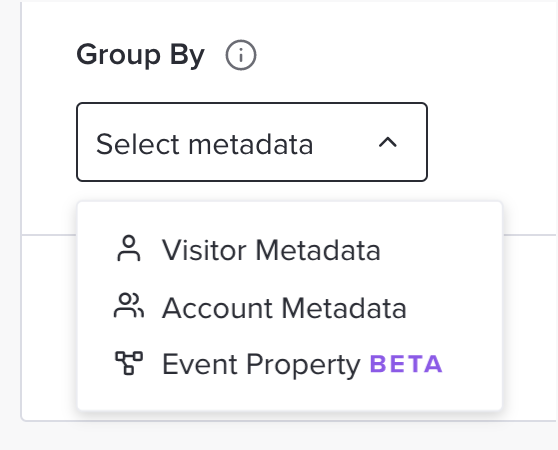Image resolution: width=558 pixels, height=450 pixels.
Task: Click the word Metadata in Account Metadata
Action: pyautogui.click(x=344, y=308)
